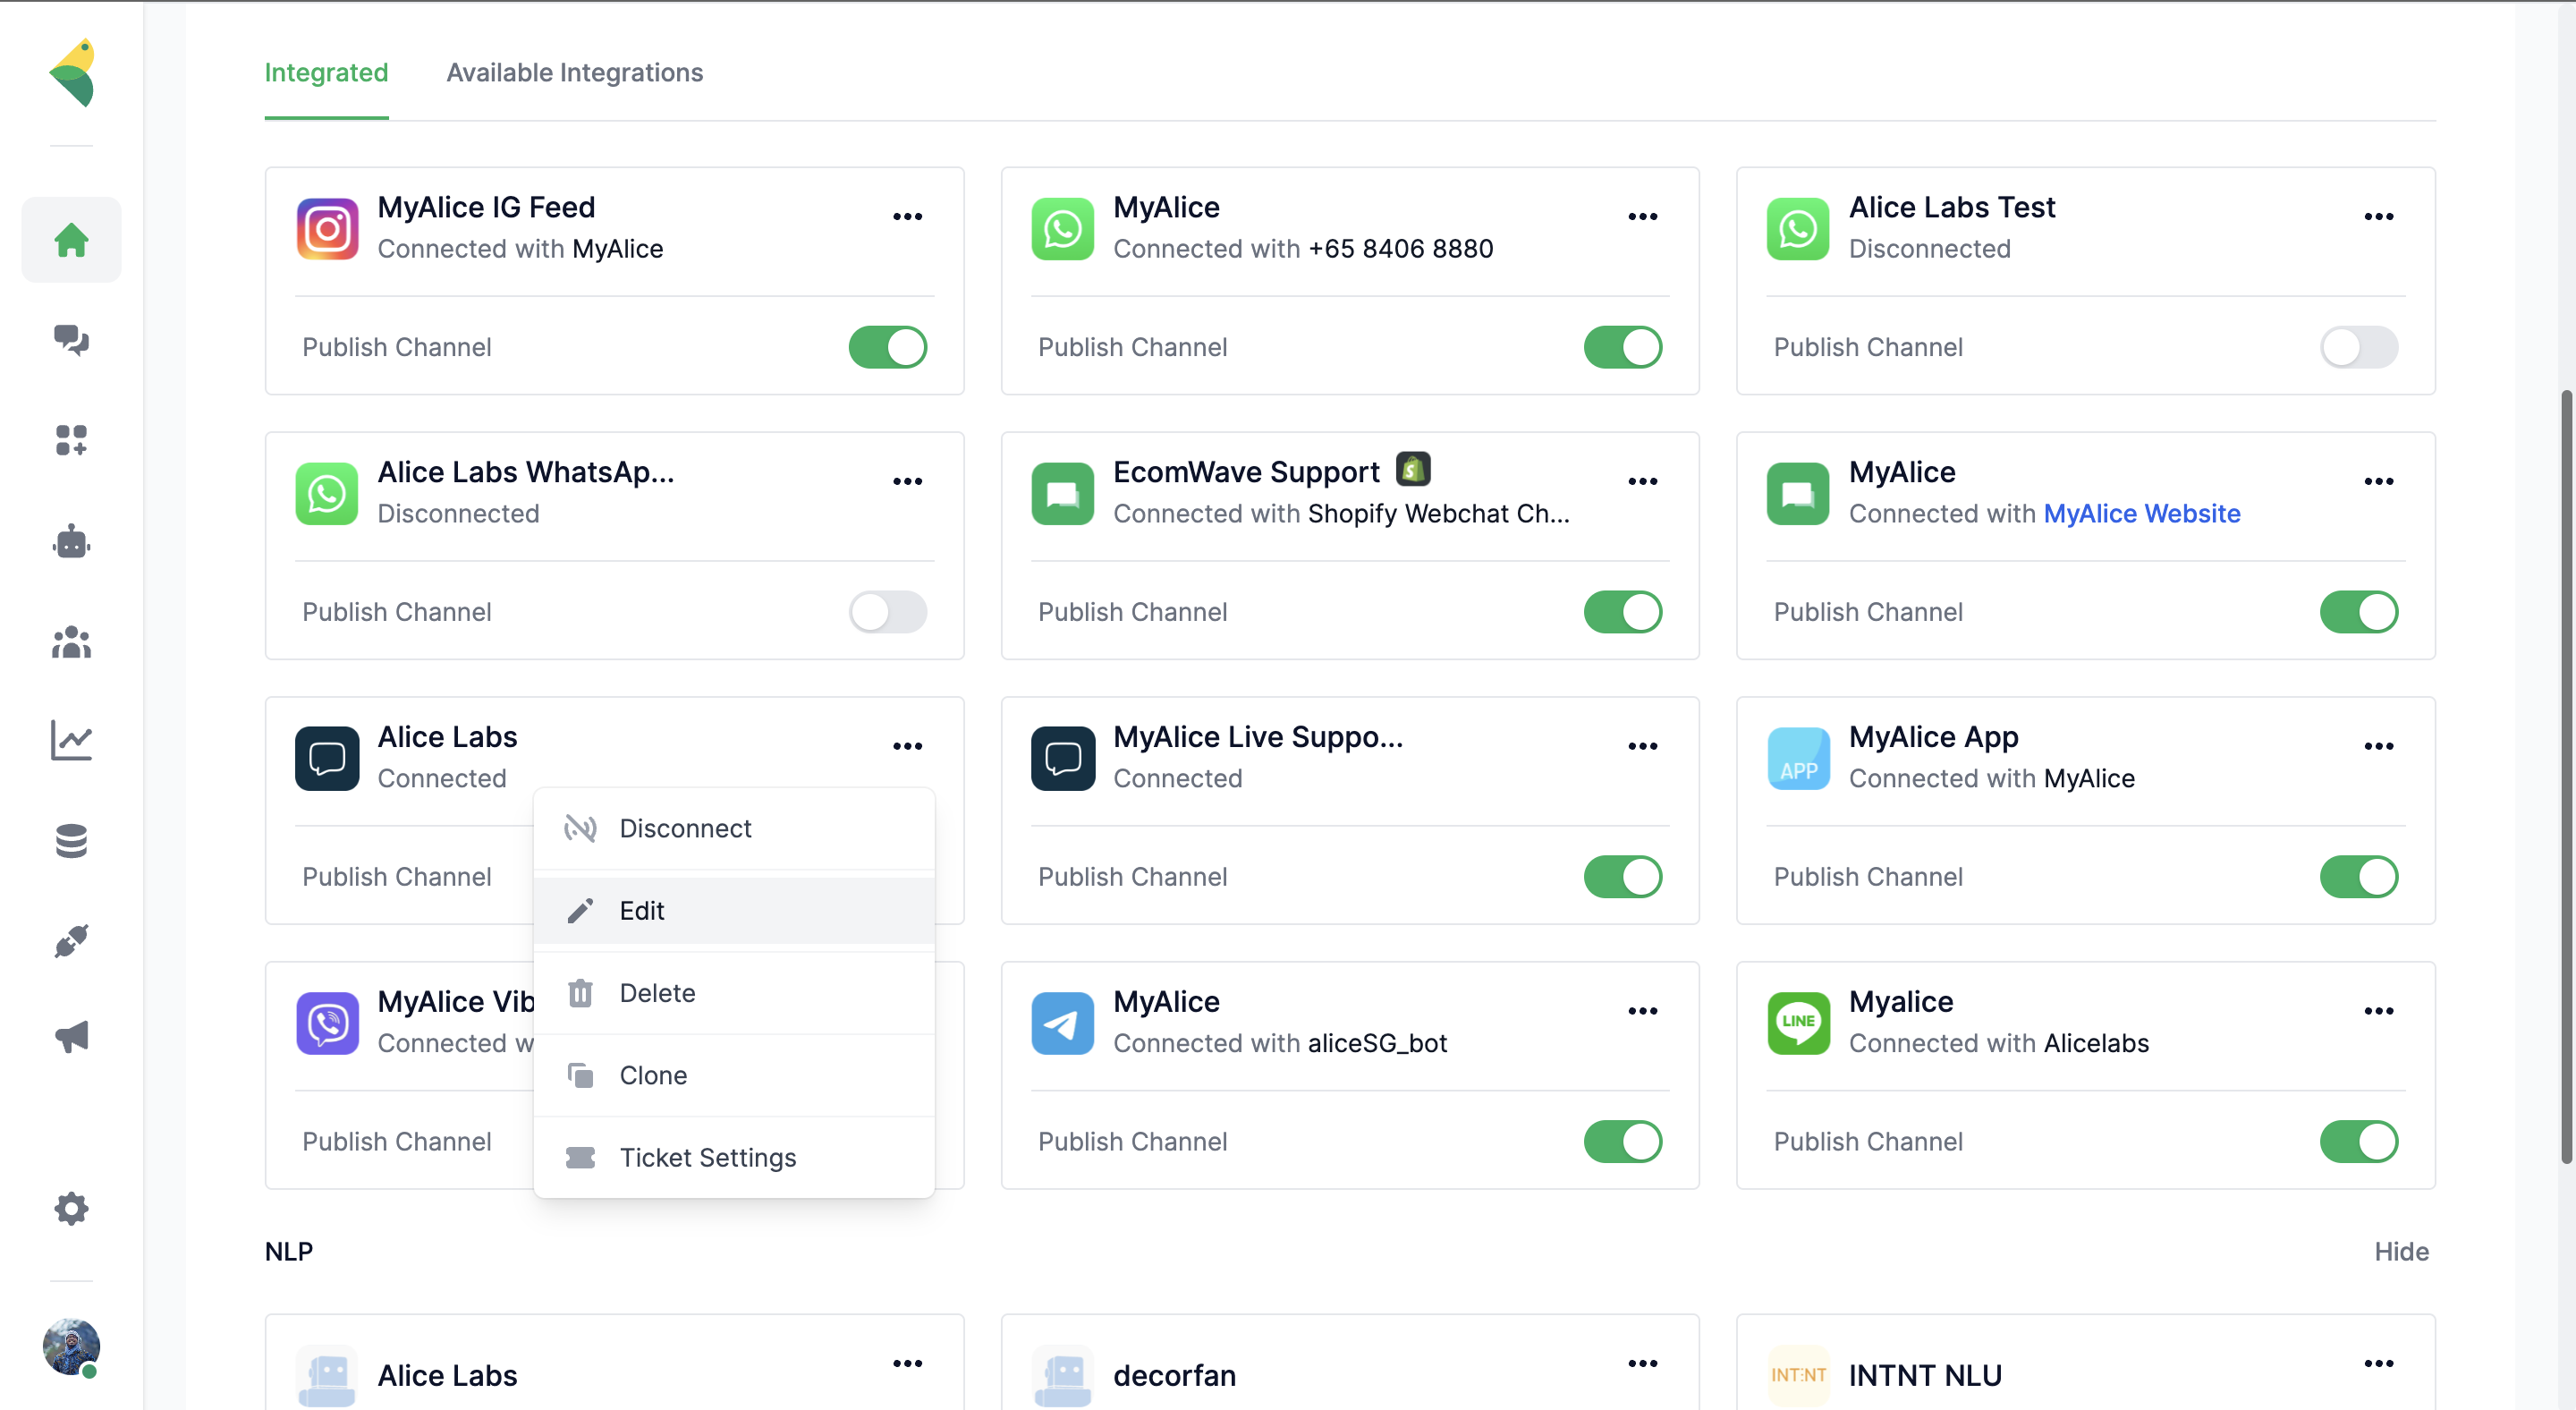Image resolution: width=2576 pixels, height=1410 pixels.
Task: Close the options menu of Alice Labs livechat
Action: pos(907,746)
